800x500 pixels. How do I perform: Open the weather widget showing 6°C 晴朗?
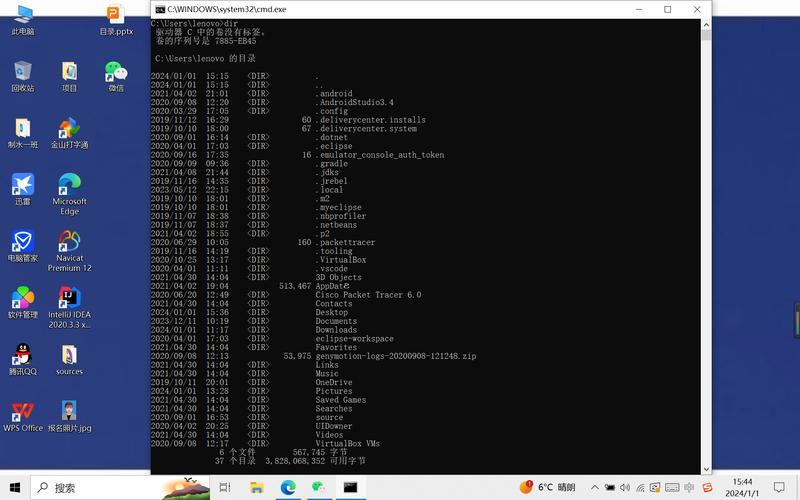point(547,487)
